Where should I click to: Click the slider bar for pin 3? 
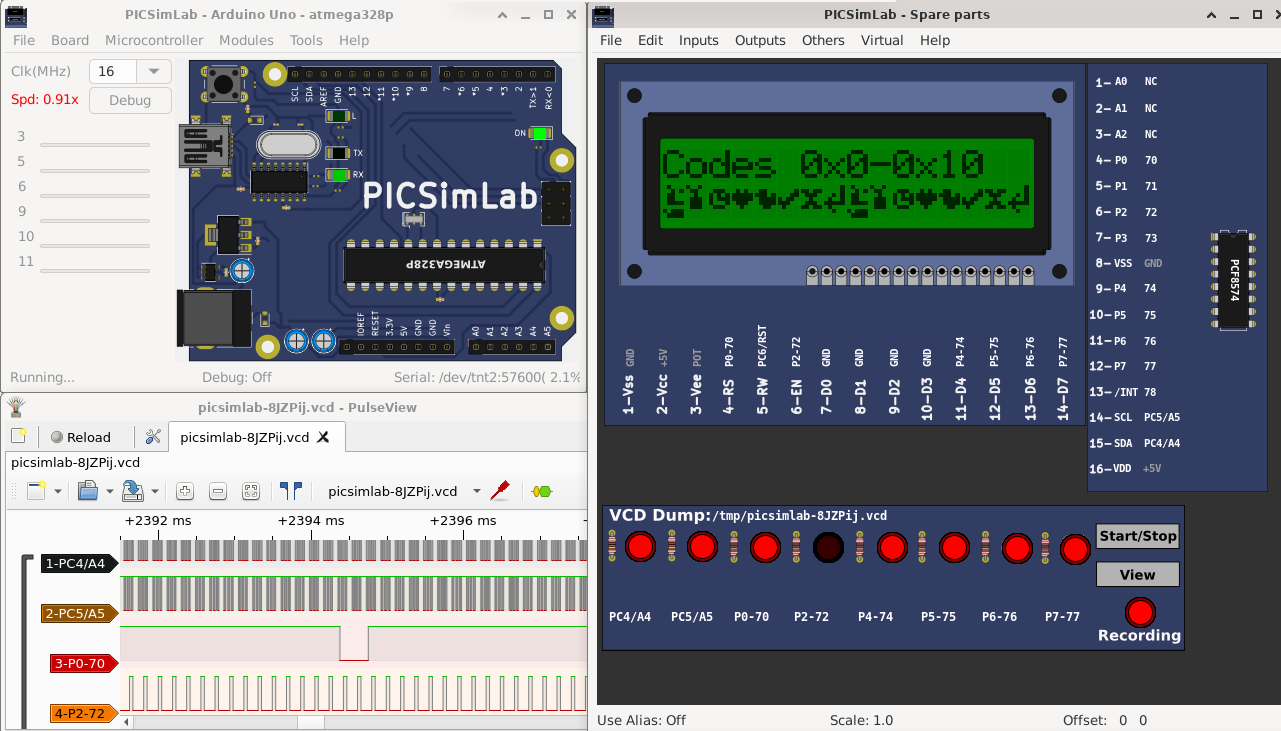click(x=95, y=145)
